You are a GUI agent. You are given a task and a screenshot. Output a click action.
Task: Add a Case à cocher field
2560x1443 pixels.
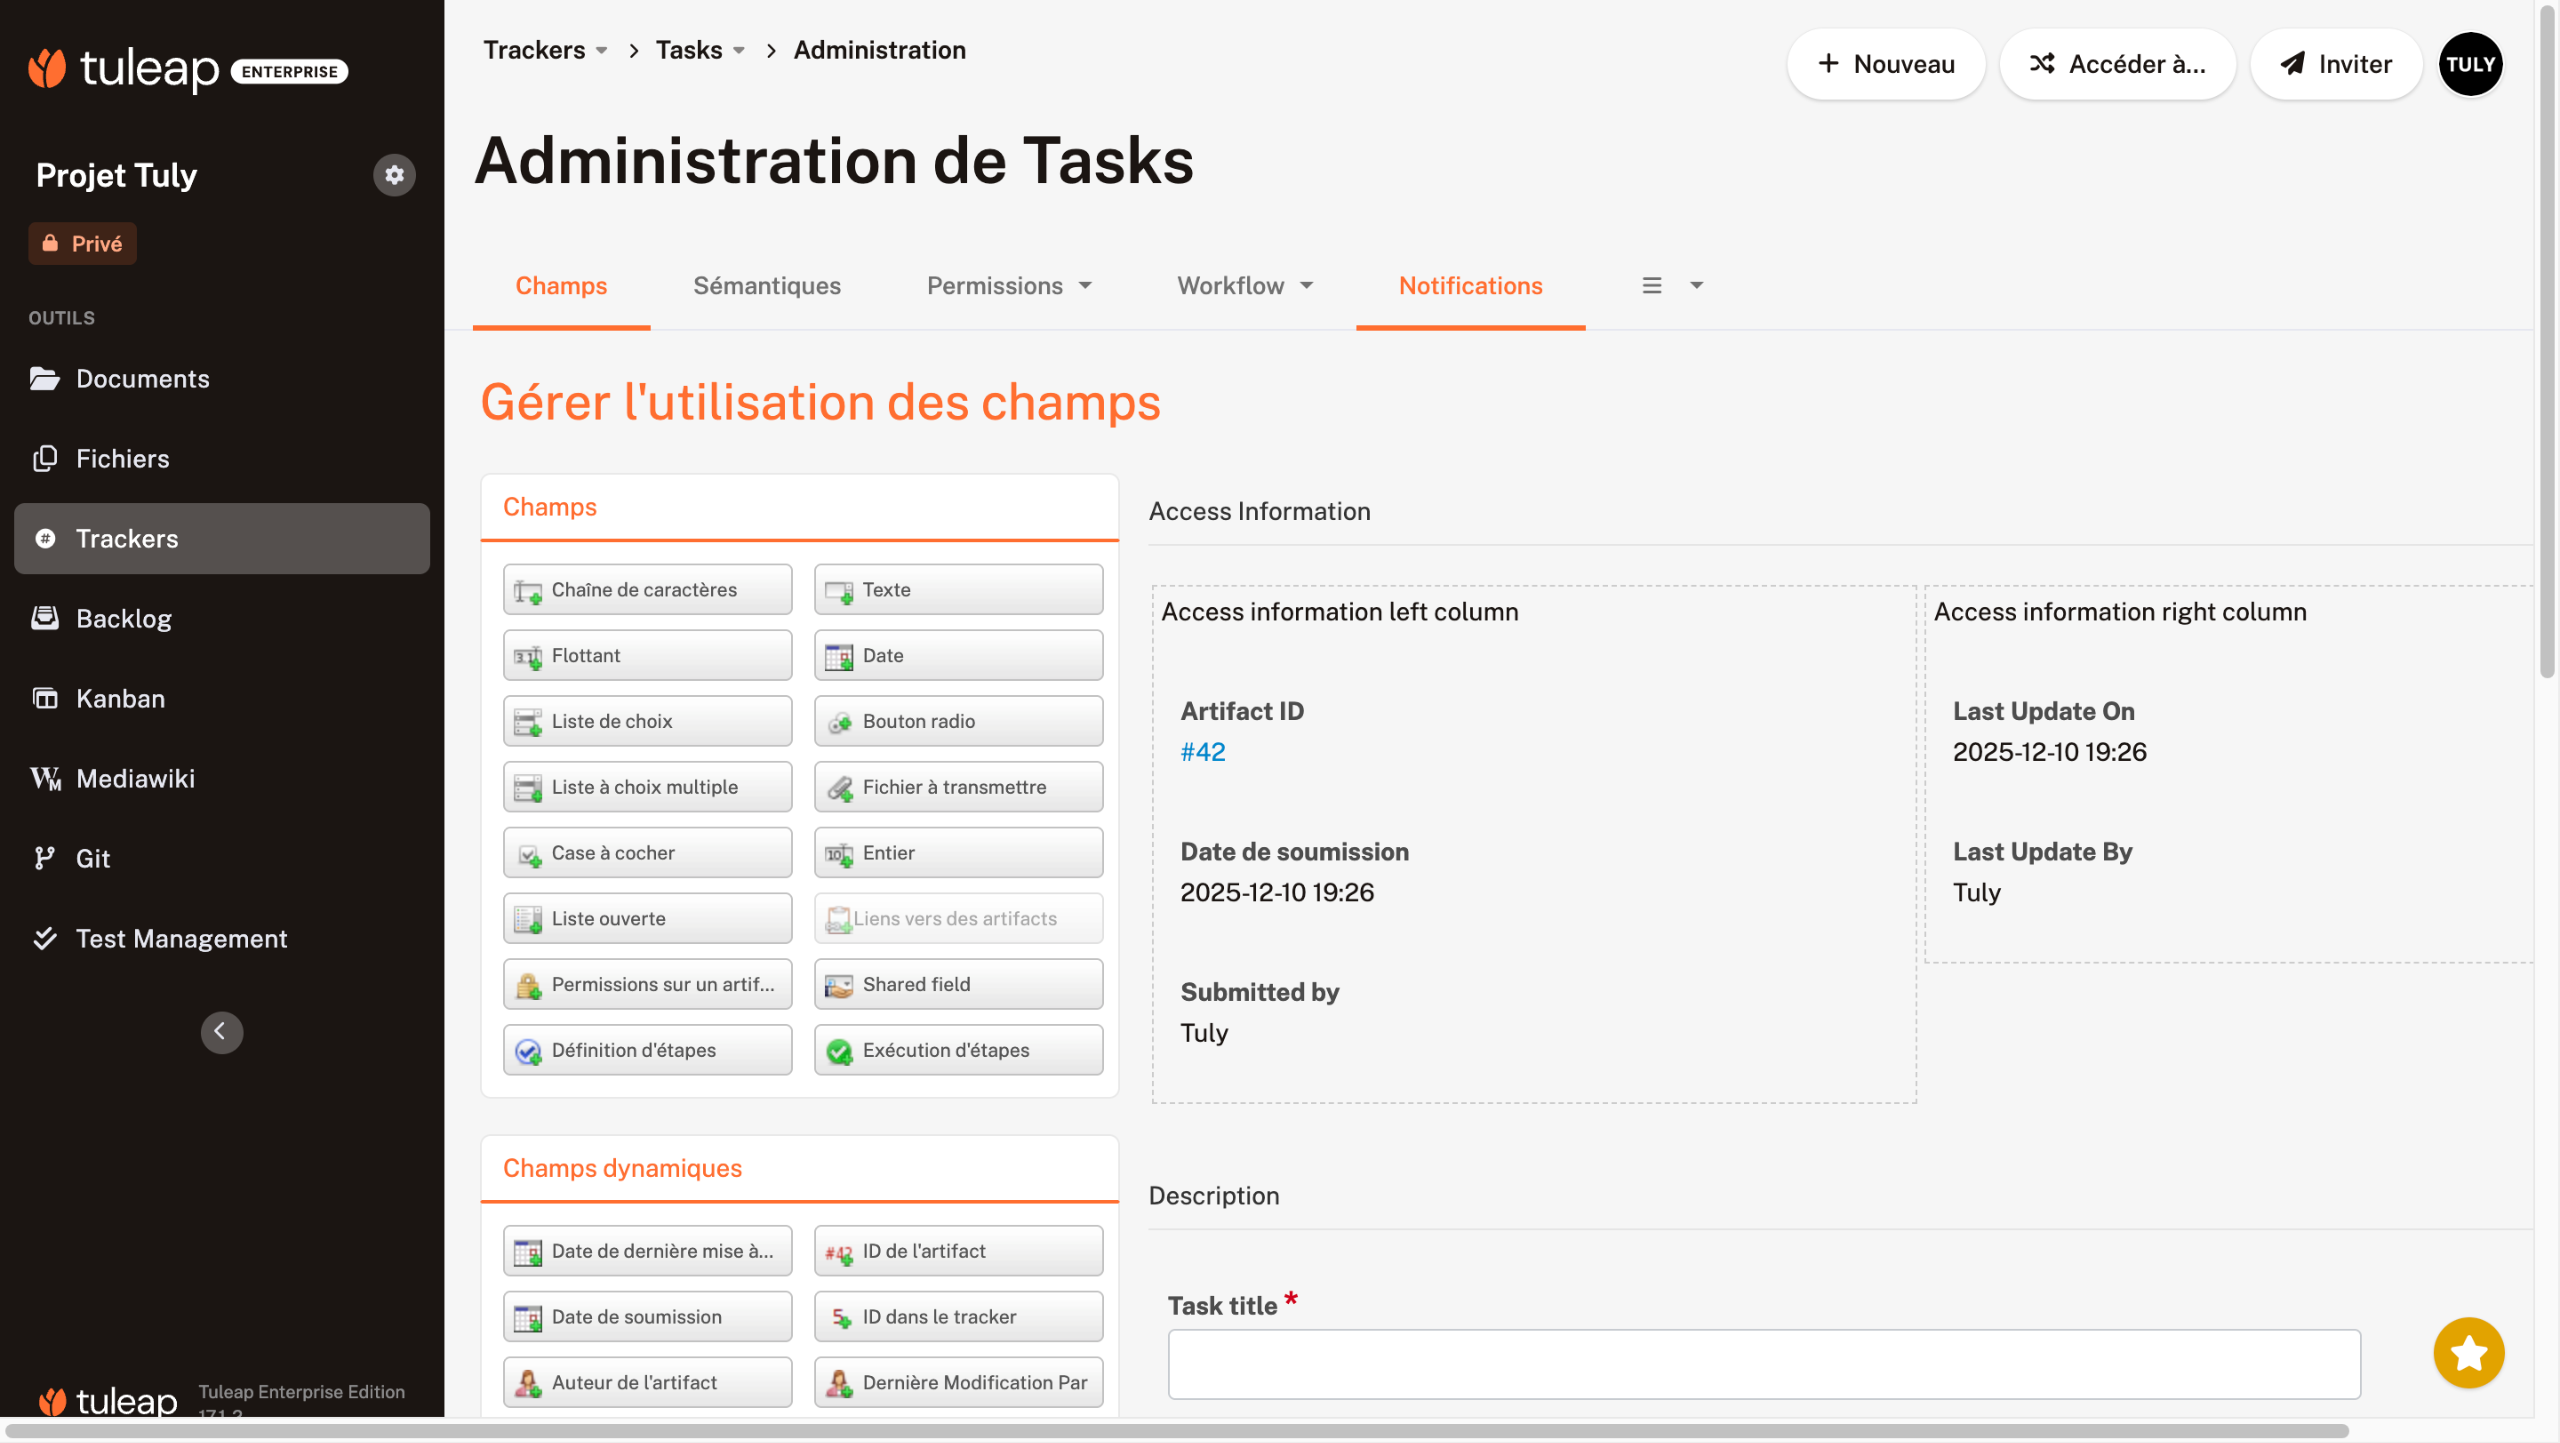pyautogui.click(x=647, y=852)
